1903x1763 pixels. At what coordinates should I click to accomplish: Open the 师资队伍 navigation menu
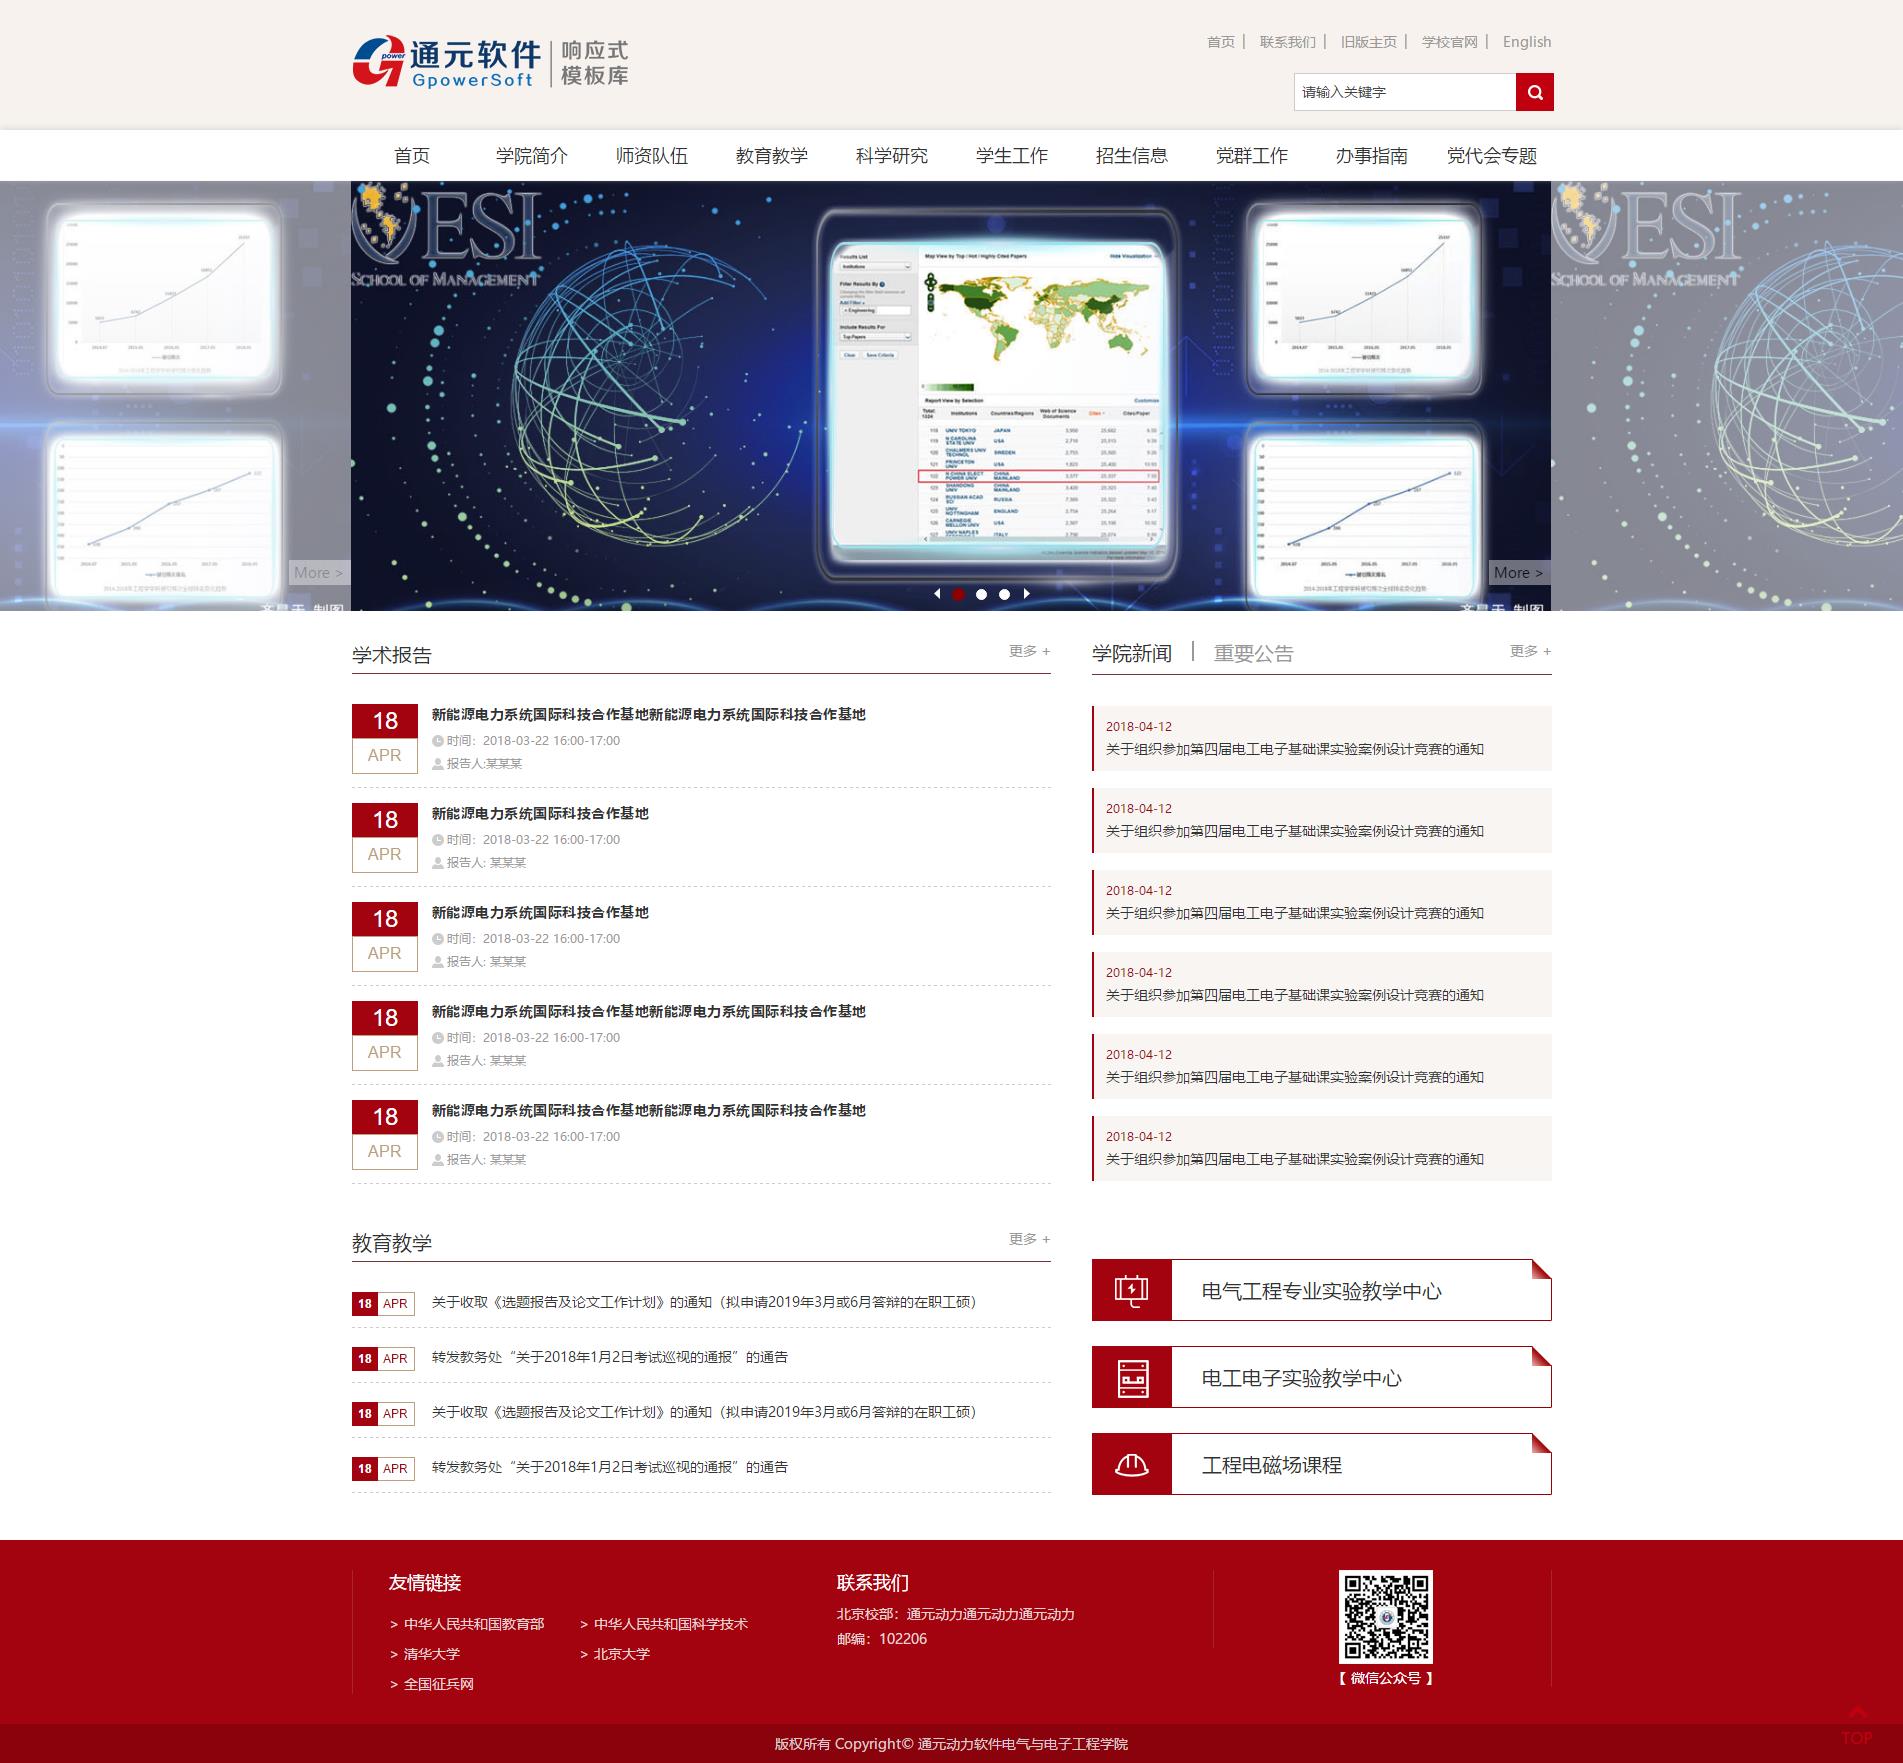(651, 156)
